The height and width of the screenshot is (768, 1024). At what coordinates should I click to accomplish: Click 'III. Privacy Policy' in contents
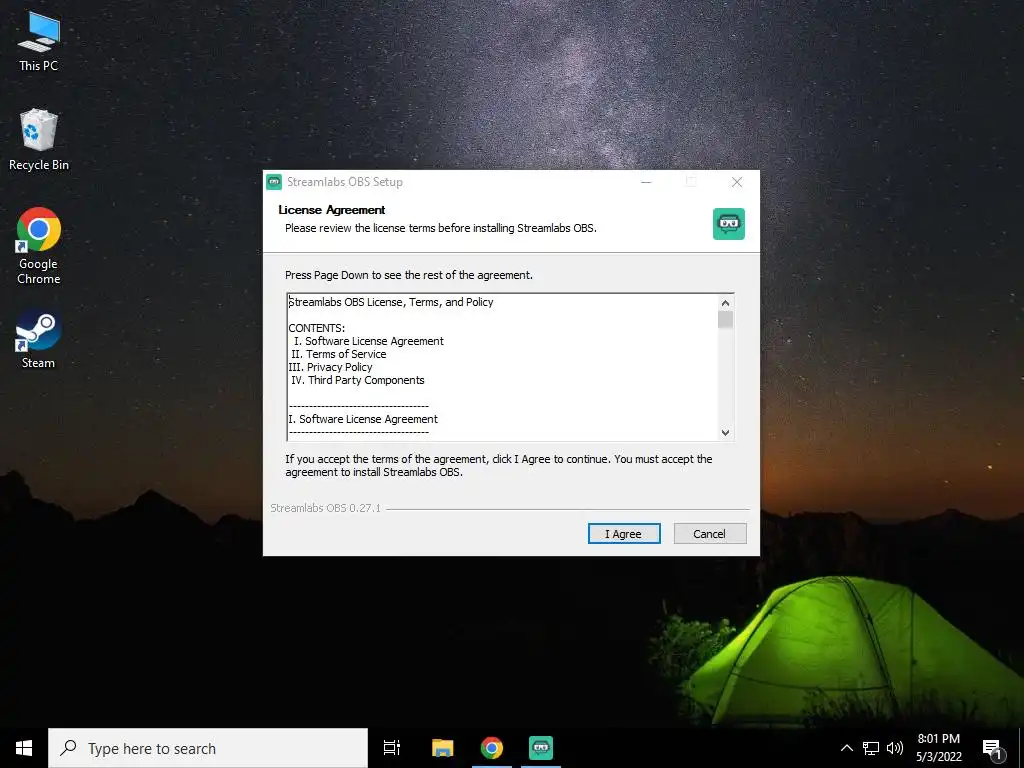(x=330, y=367)
